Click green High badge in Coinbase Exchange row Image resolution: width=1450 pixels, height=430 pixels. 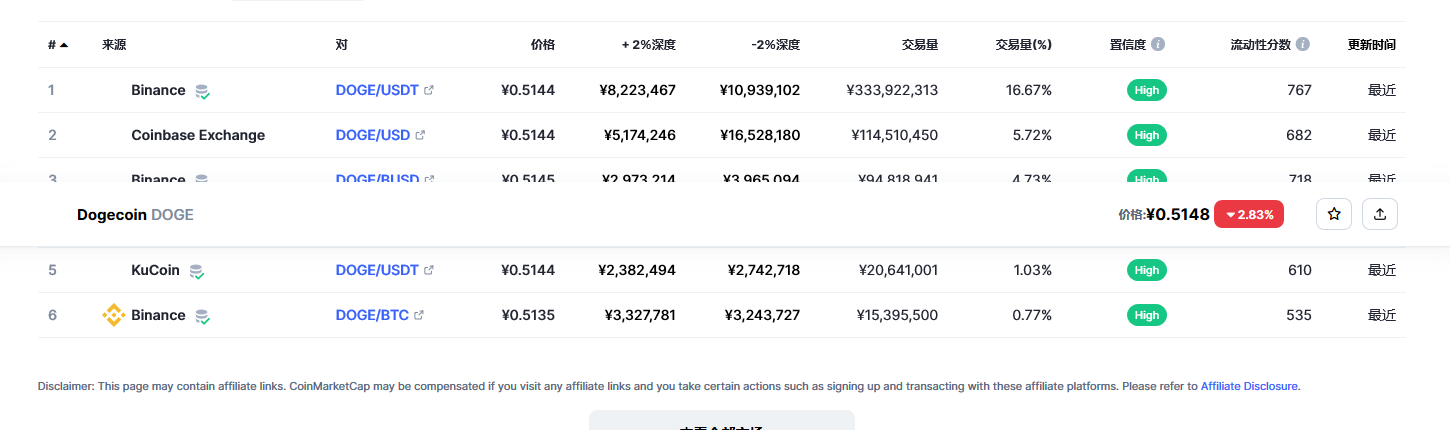1146,135
